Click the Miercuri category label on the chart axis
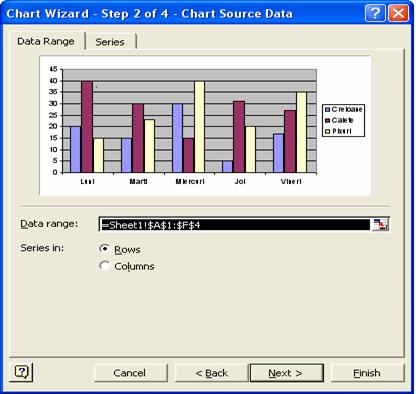416x394 pixels. click(190, 181)
